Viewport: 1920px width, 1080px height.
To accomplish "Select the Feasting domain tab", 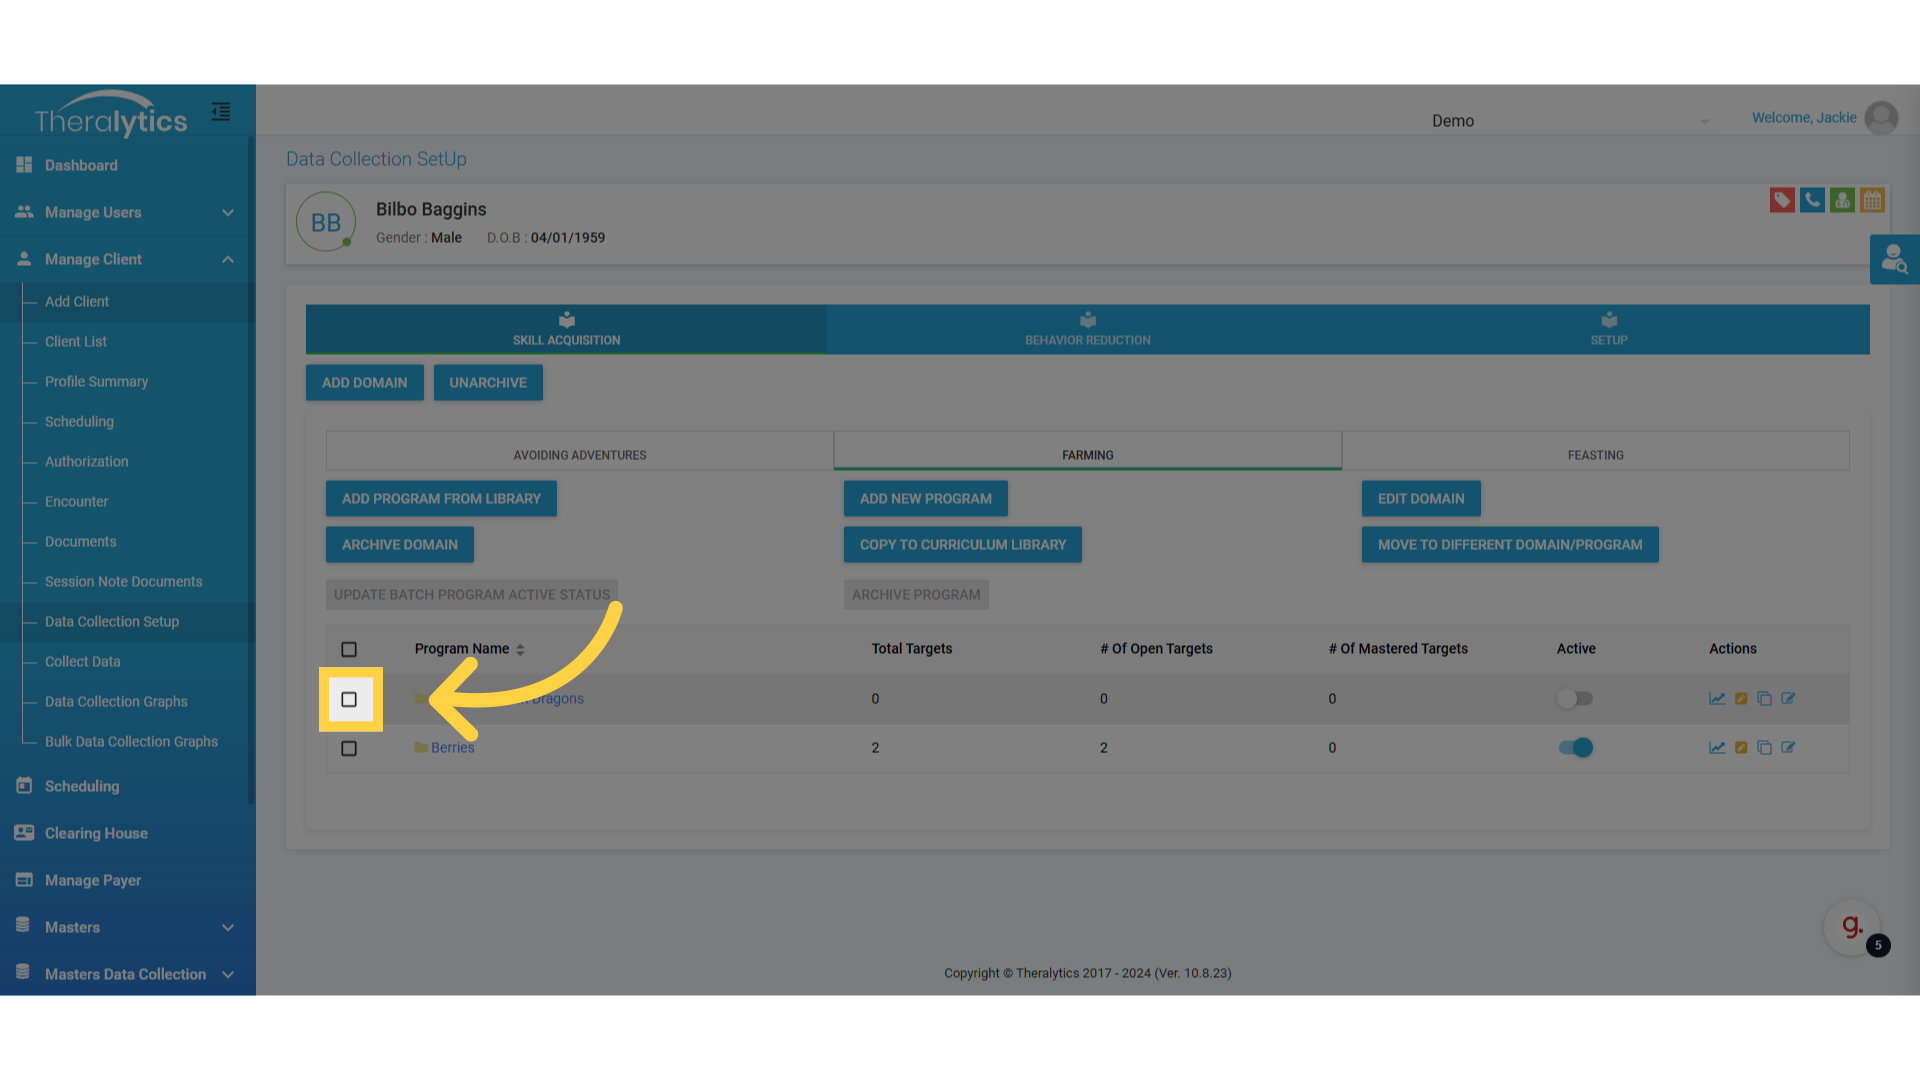I will click(x=1595, y=455).
